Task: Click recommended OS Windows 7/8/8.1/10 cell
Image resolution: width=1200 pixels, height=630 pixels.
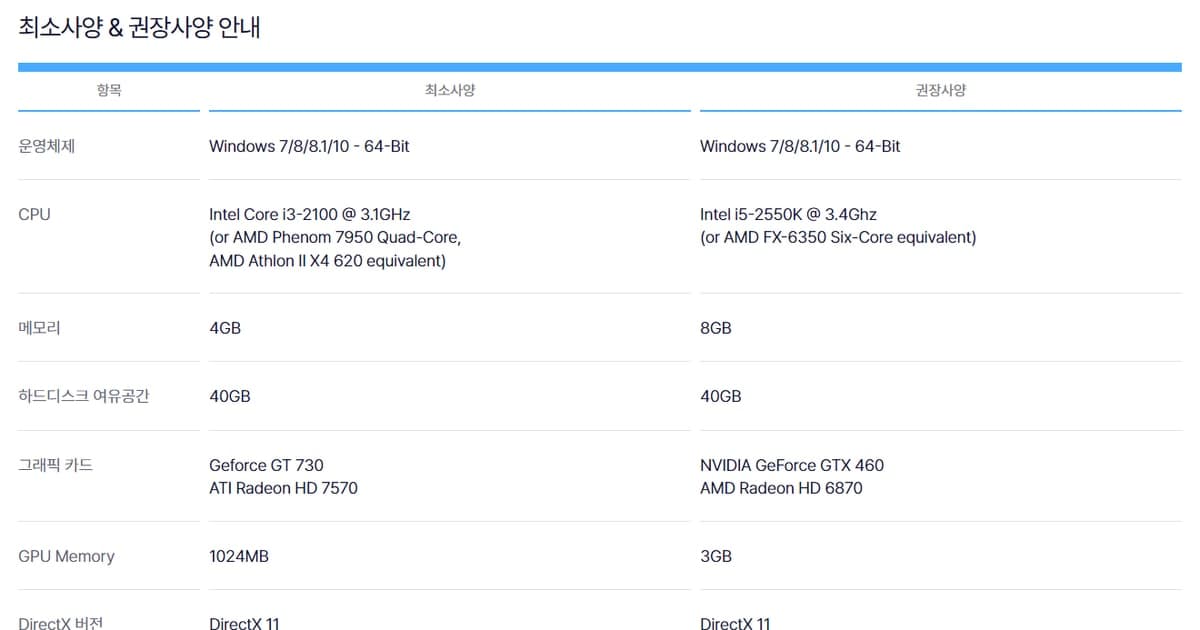Action: 800,146
